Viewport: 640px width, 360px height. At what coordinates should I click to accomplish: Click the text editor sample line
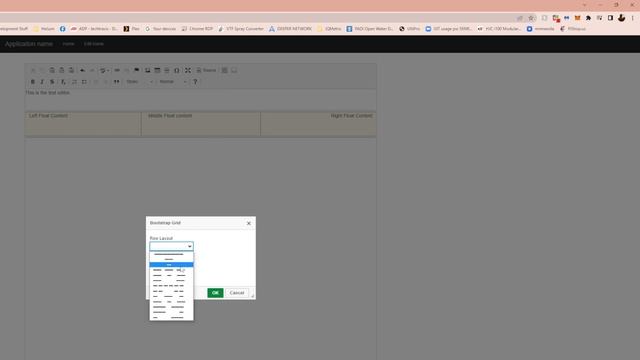[48, 93]
